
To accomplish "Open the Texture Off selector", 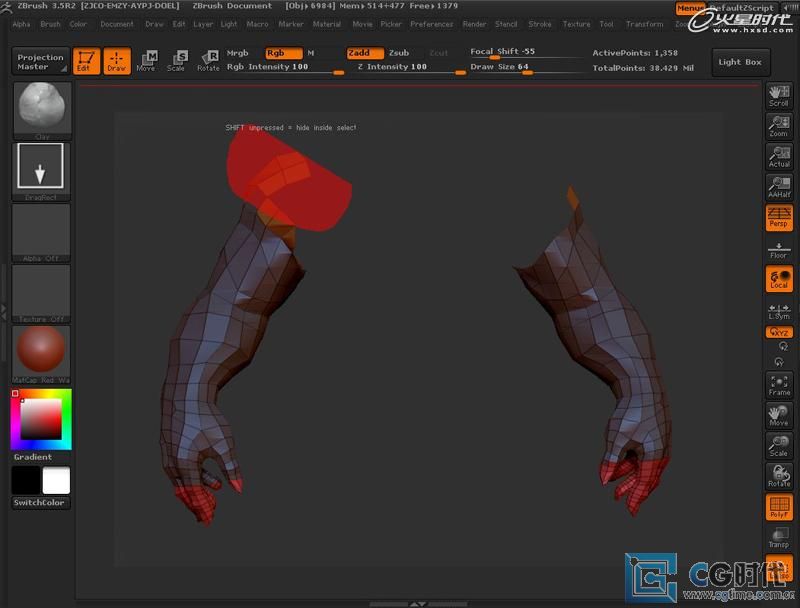I will (x=41, y=293).
